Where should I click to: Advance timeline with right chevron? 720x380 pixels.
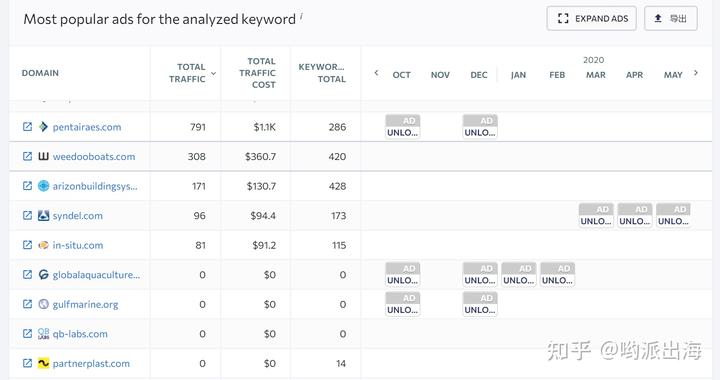[696, 73]
